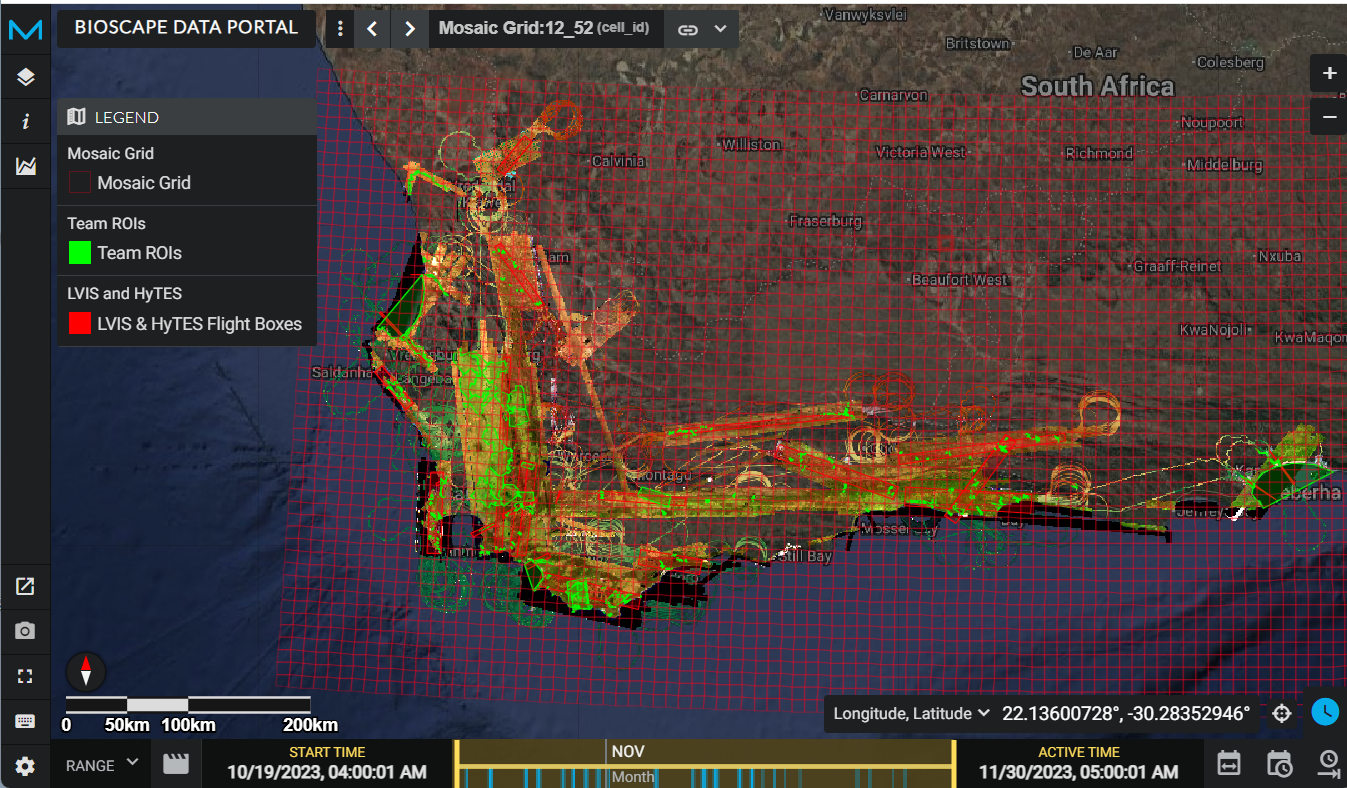Zoom in on the map

point(1329,74)
